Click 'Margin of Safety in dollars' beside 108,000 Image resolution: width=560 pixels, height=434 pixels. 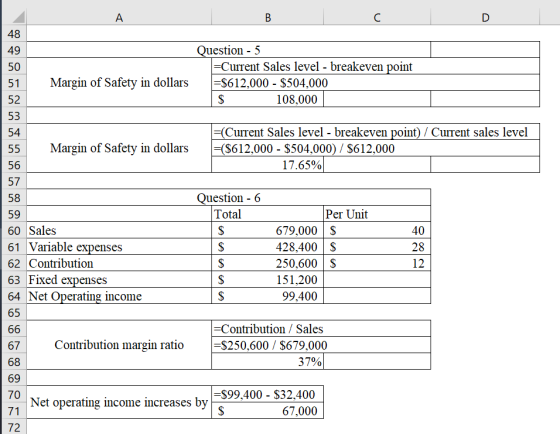[119, 83]
